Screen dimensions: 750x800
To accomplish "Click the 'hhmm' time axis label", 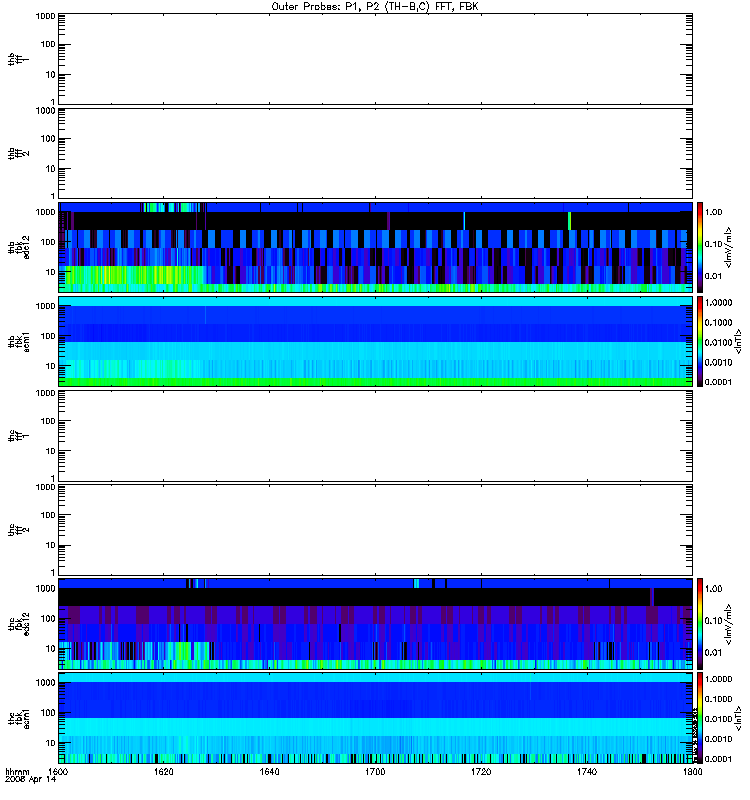I will (18, 771).
